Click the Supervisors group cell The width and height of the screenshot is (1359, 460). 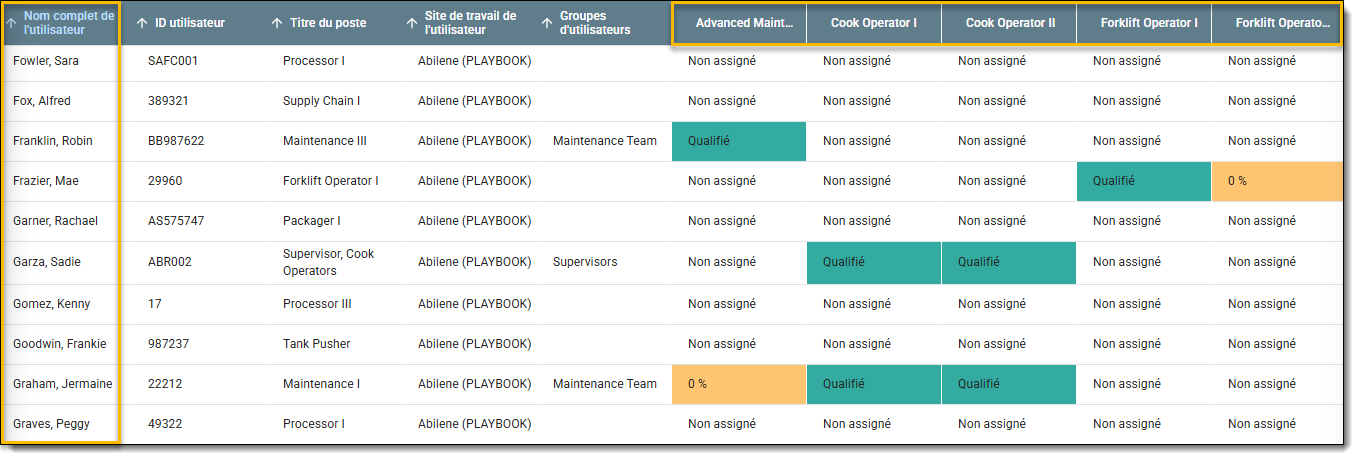coord(584,262)
